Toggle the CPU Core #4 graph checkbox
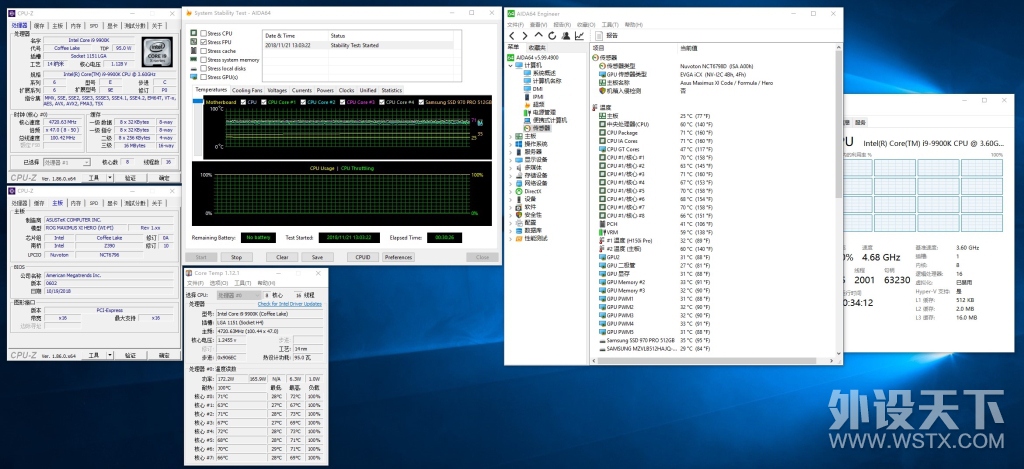Image resolution: width=1024 pixels, height=469 pixels. coord(381,103)
